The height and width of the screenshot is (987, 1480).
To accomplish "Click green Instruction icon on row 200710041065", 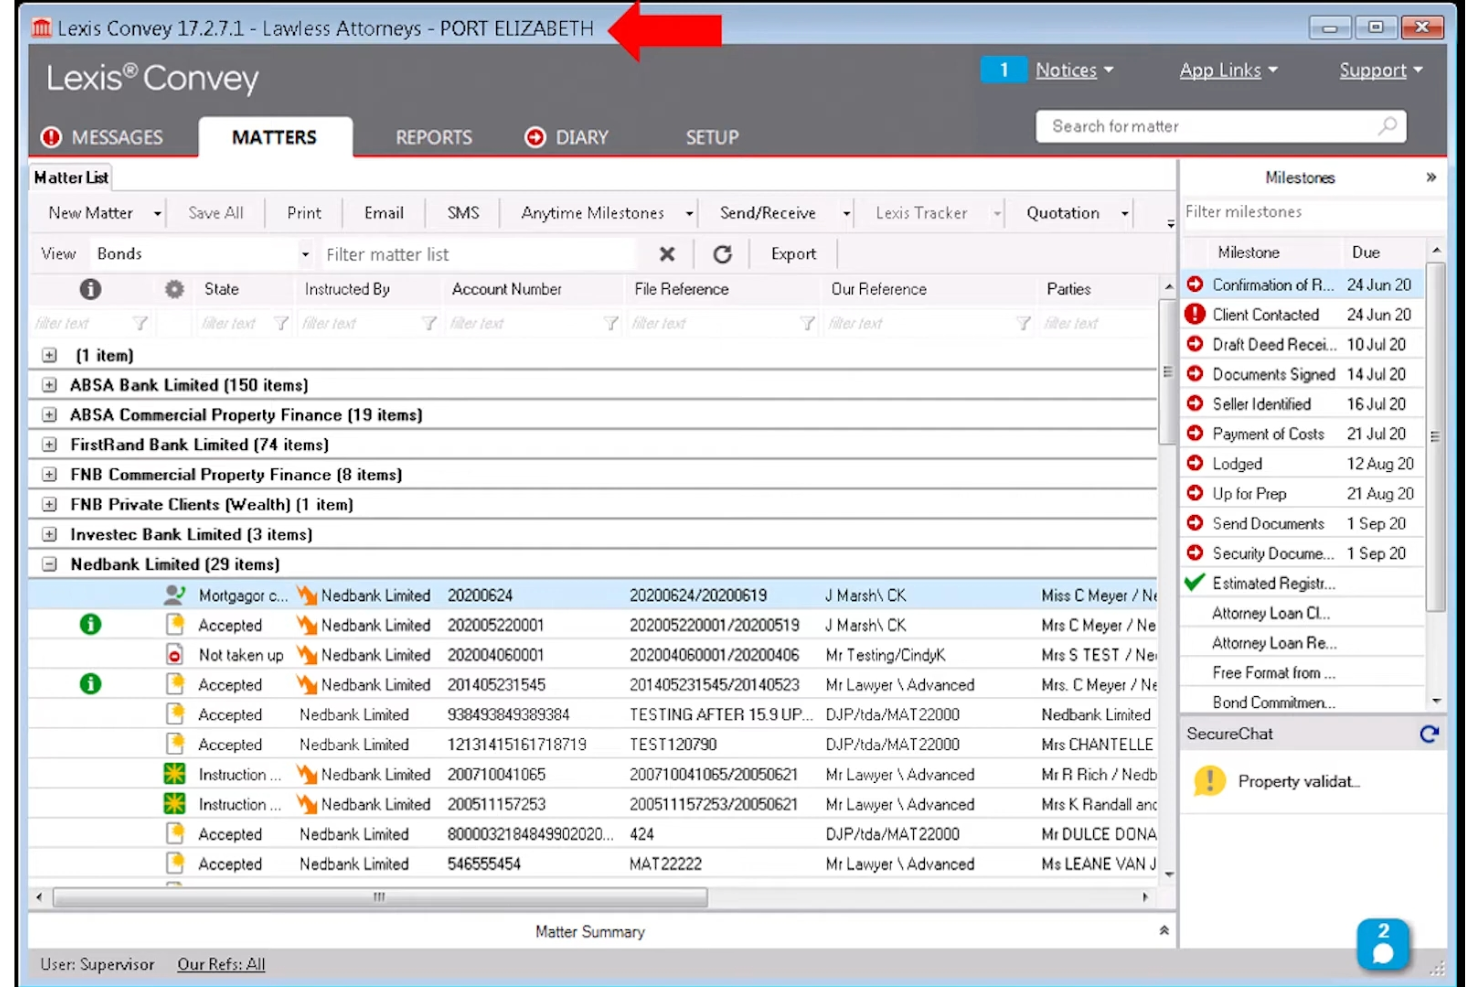I will pyautogui.click(x=174, y=774).
